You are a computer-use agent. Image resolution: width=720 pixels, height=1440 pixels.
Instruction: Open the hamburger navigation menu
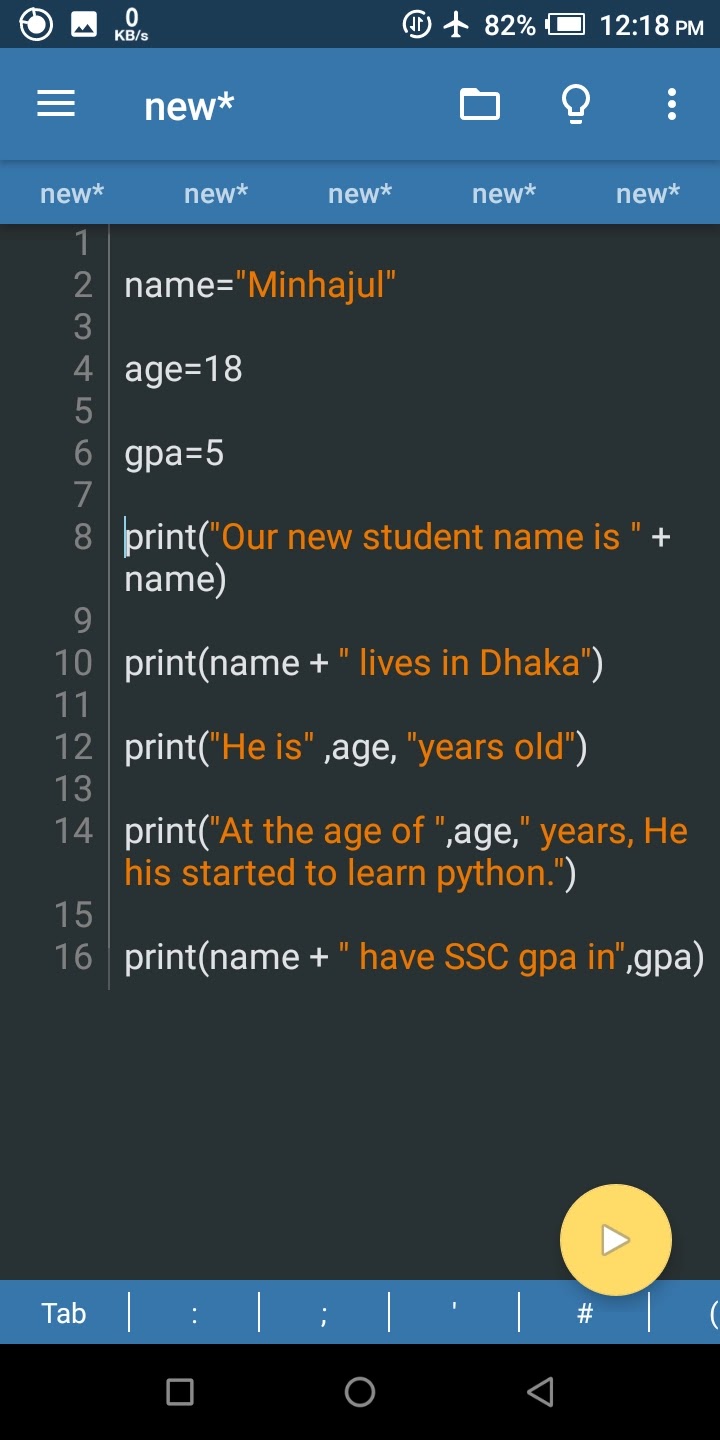coord(56,104)
